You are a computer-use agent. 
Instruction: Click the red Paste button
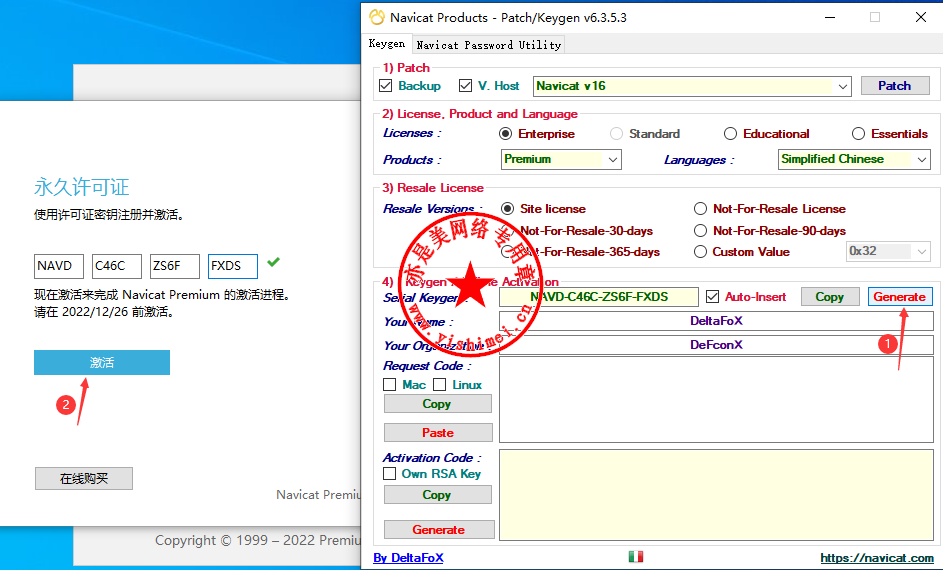[x=438, y=432]
